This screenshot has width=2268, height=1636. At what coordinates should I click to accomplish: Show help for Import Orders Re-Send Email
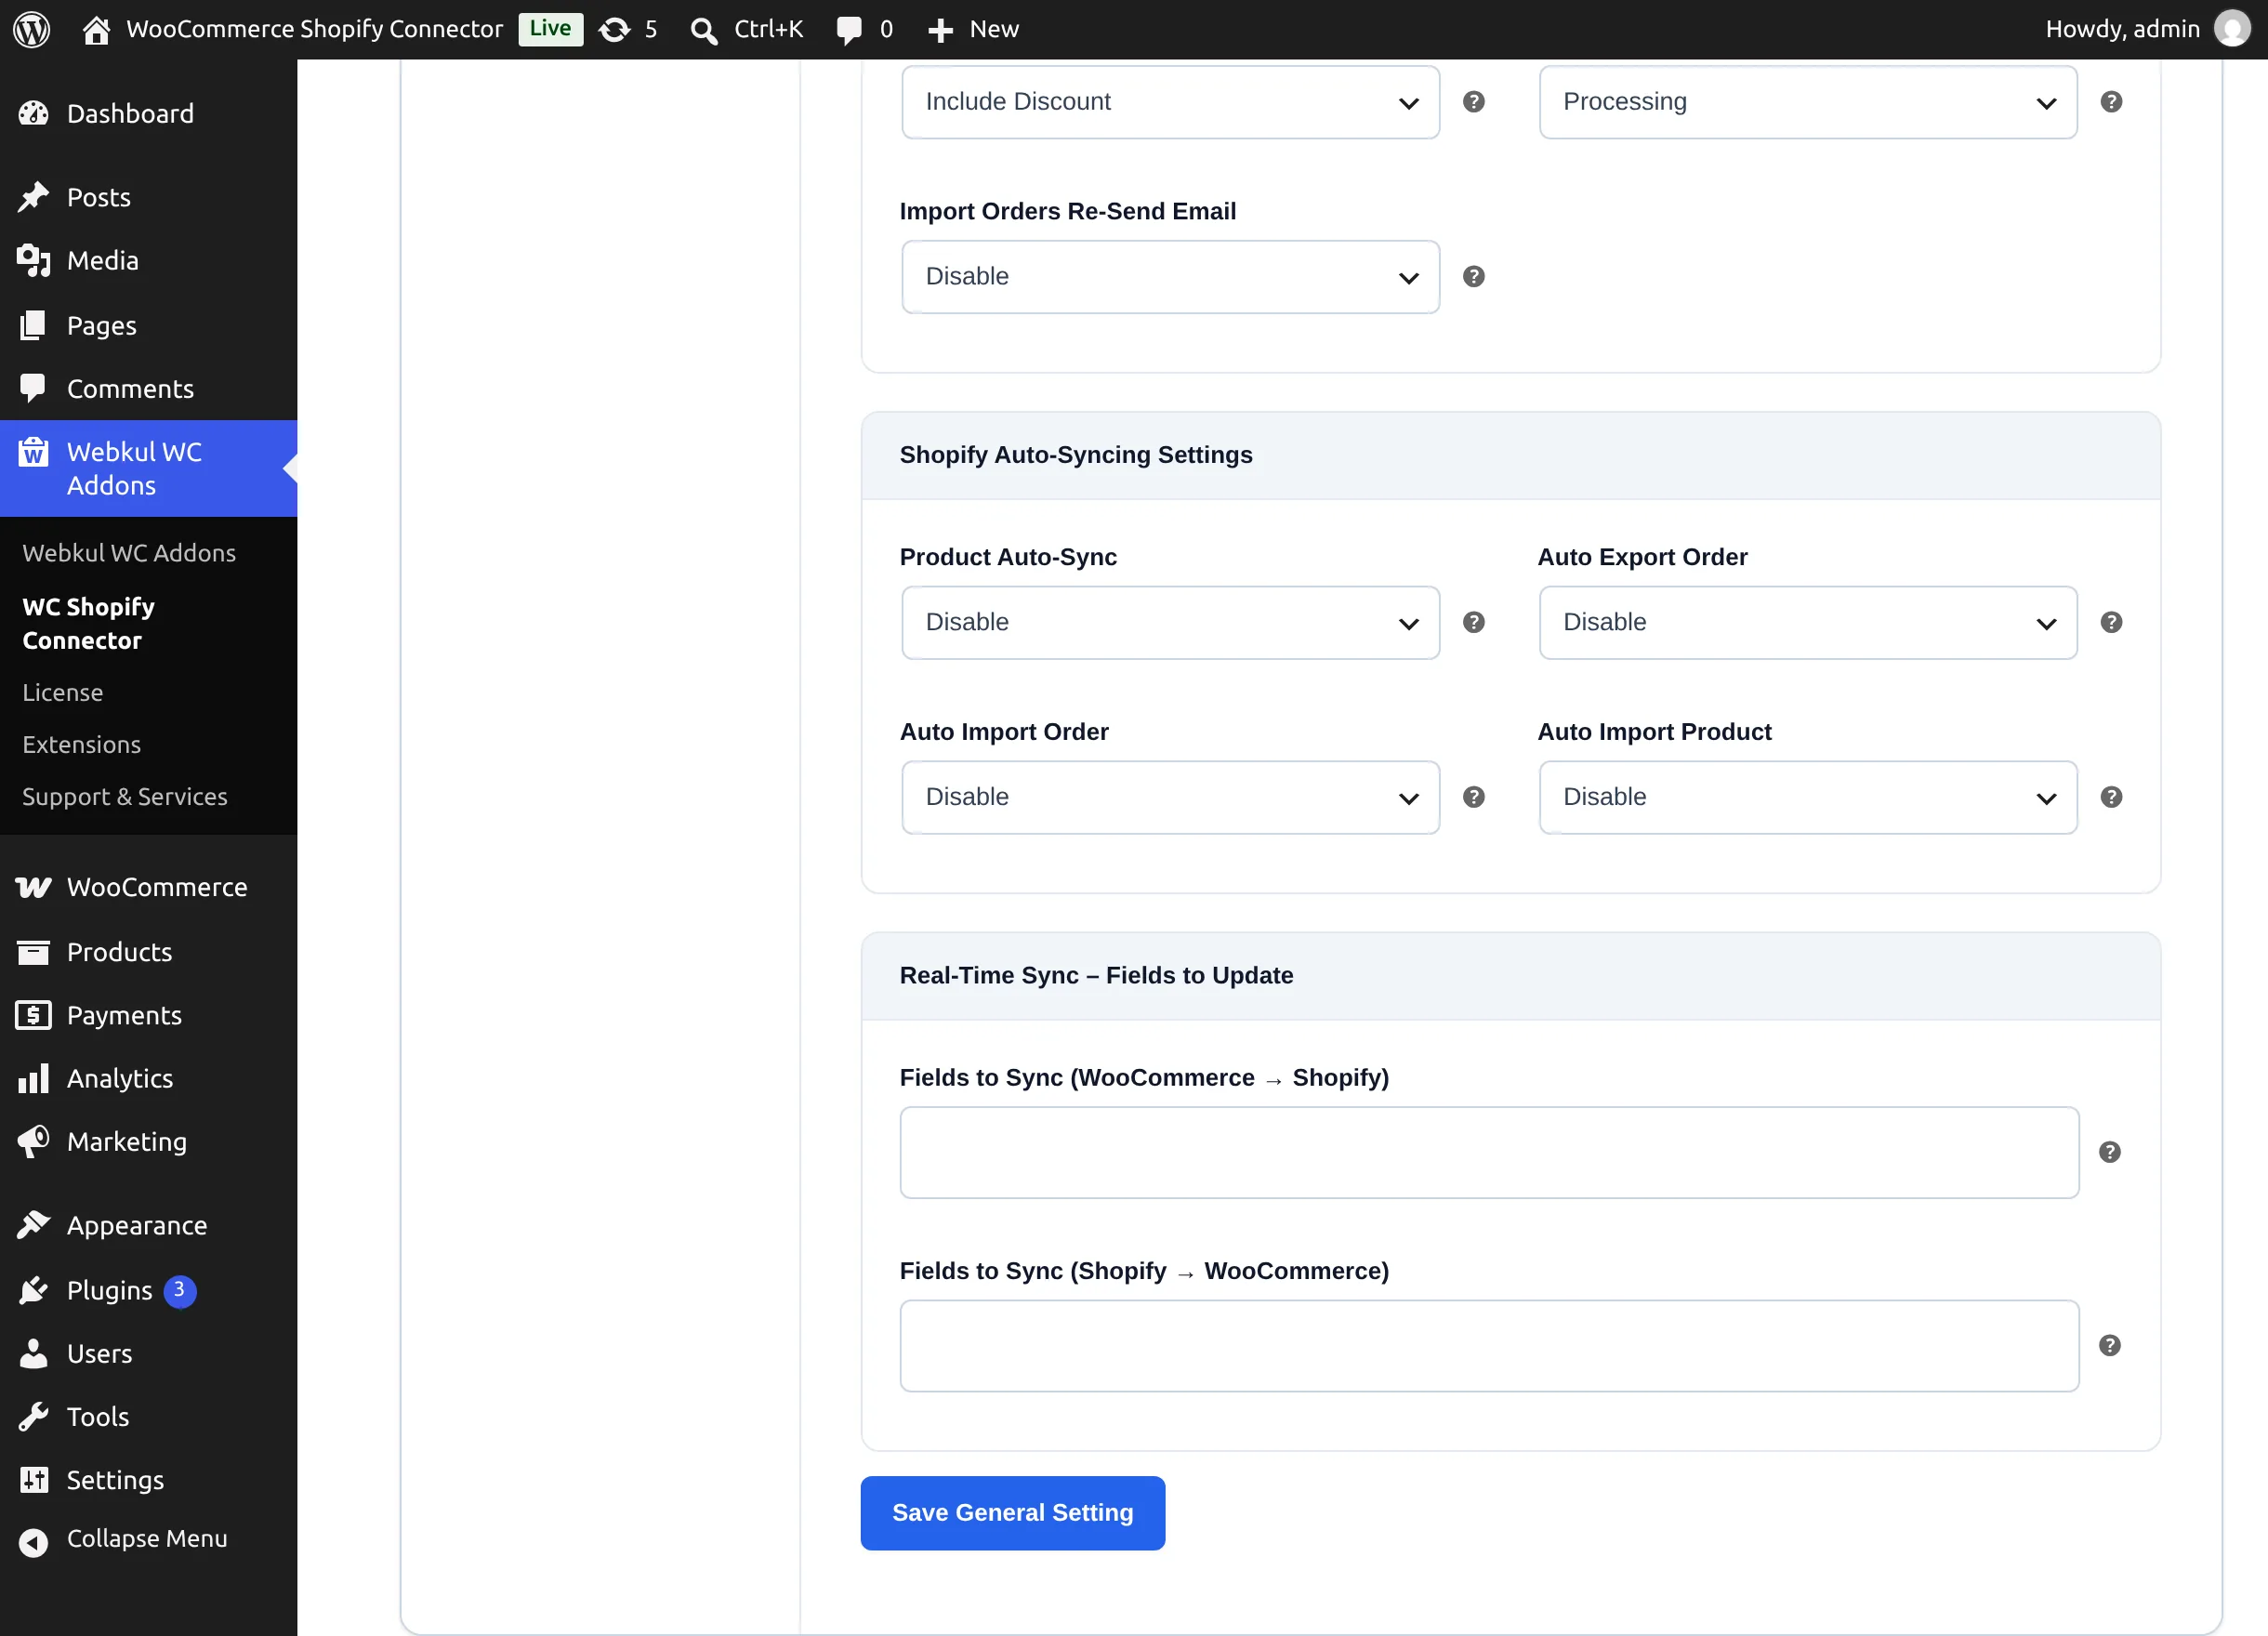[1474, 277]
